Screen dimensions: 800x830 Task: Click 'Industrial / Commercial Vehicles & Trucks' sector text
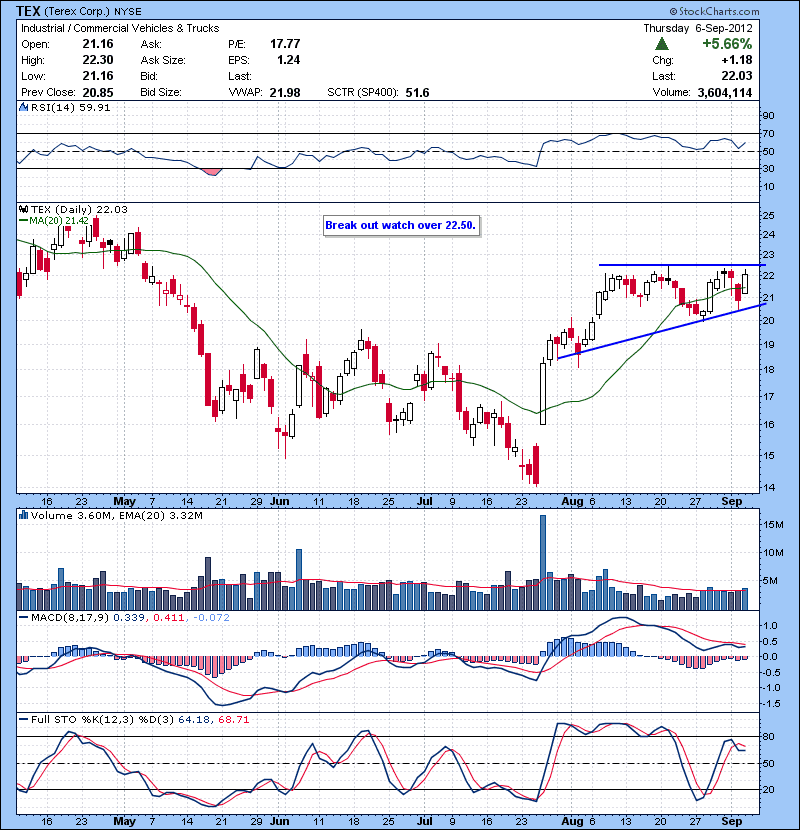pyautogui.click(x=120, y=29)
